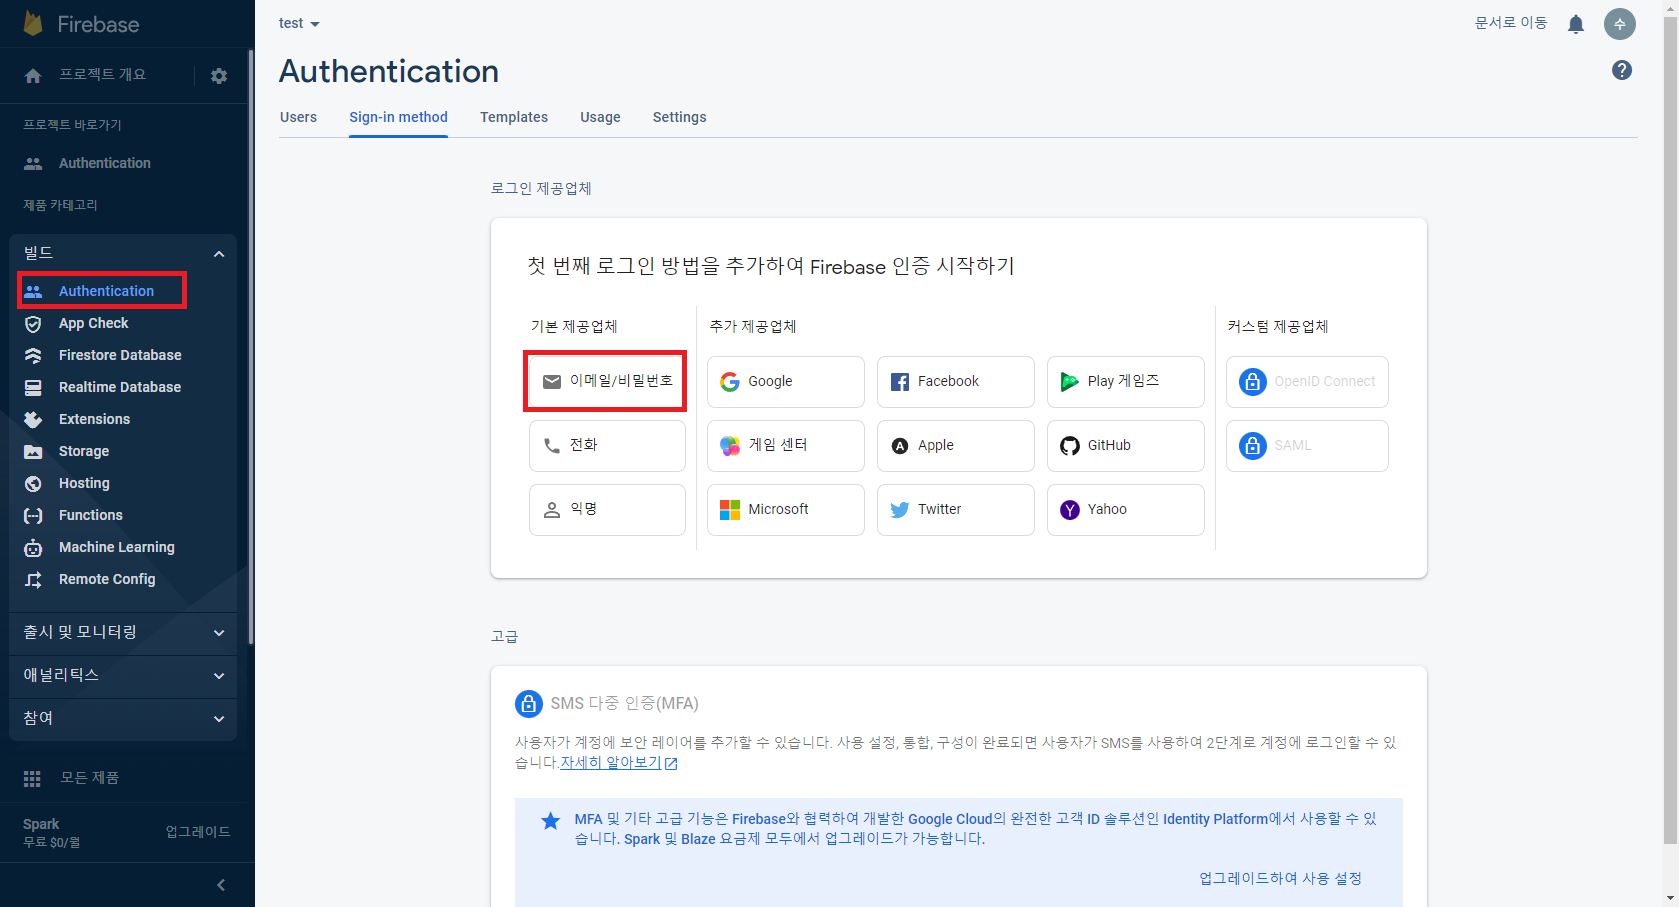Click the Twitter bird icon
This screenshot has width=1679, height=907.
(x=900, y=510)
